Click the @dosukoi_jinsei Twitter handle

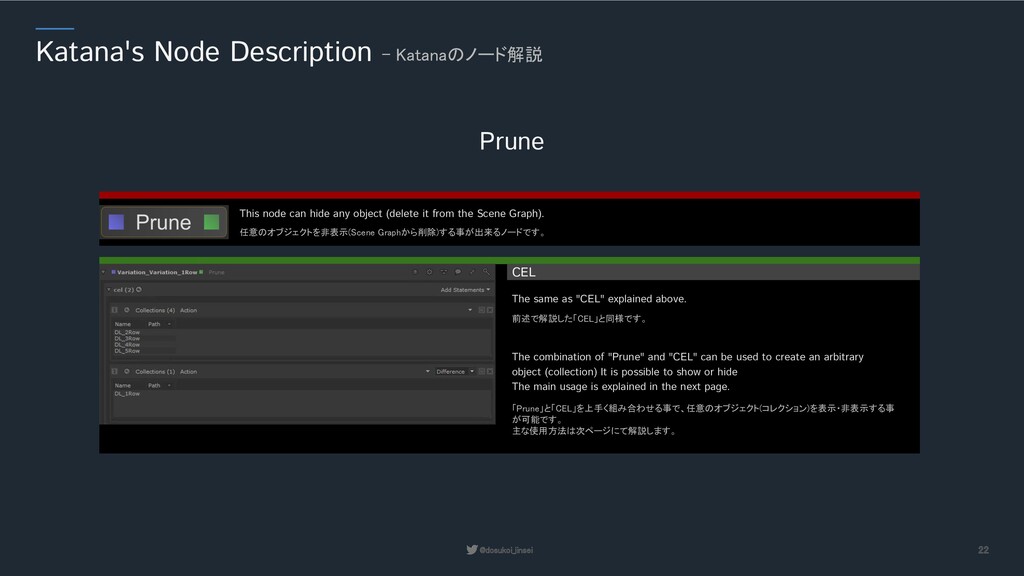[506, 551]
